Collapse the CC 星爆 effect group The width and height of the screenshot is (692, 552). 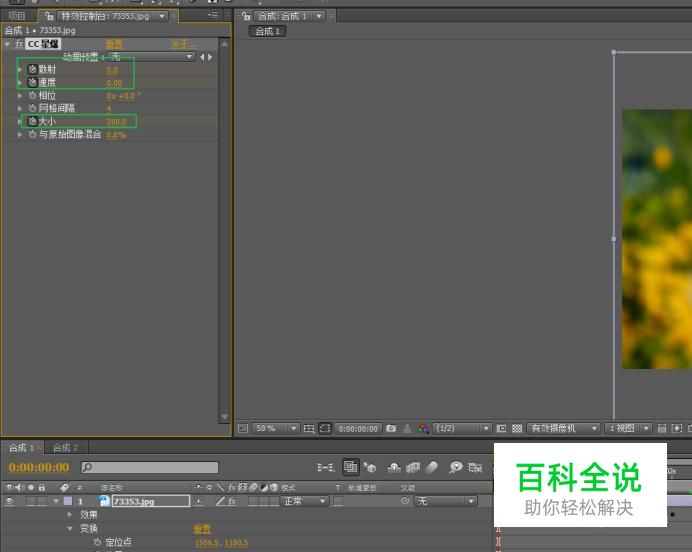(x=7, y=44)
